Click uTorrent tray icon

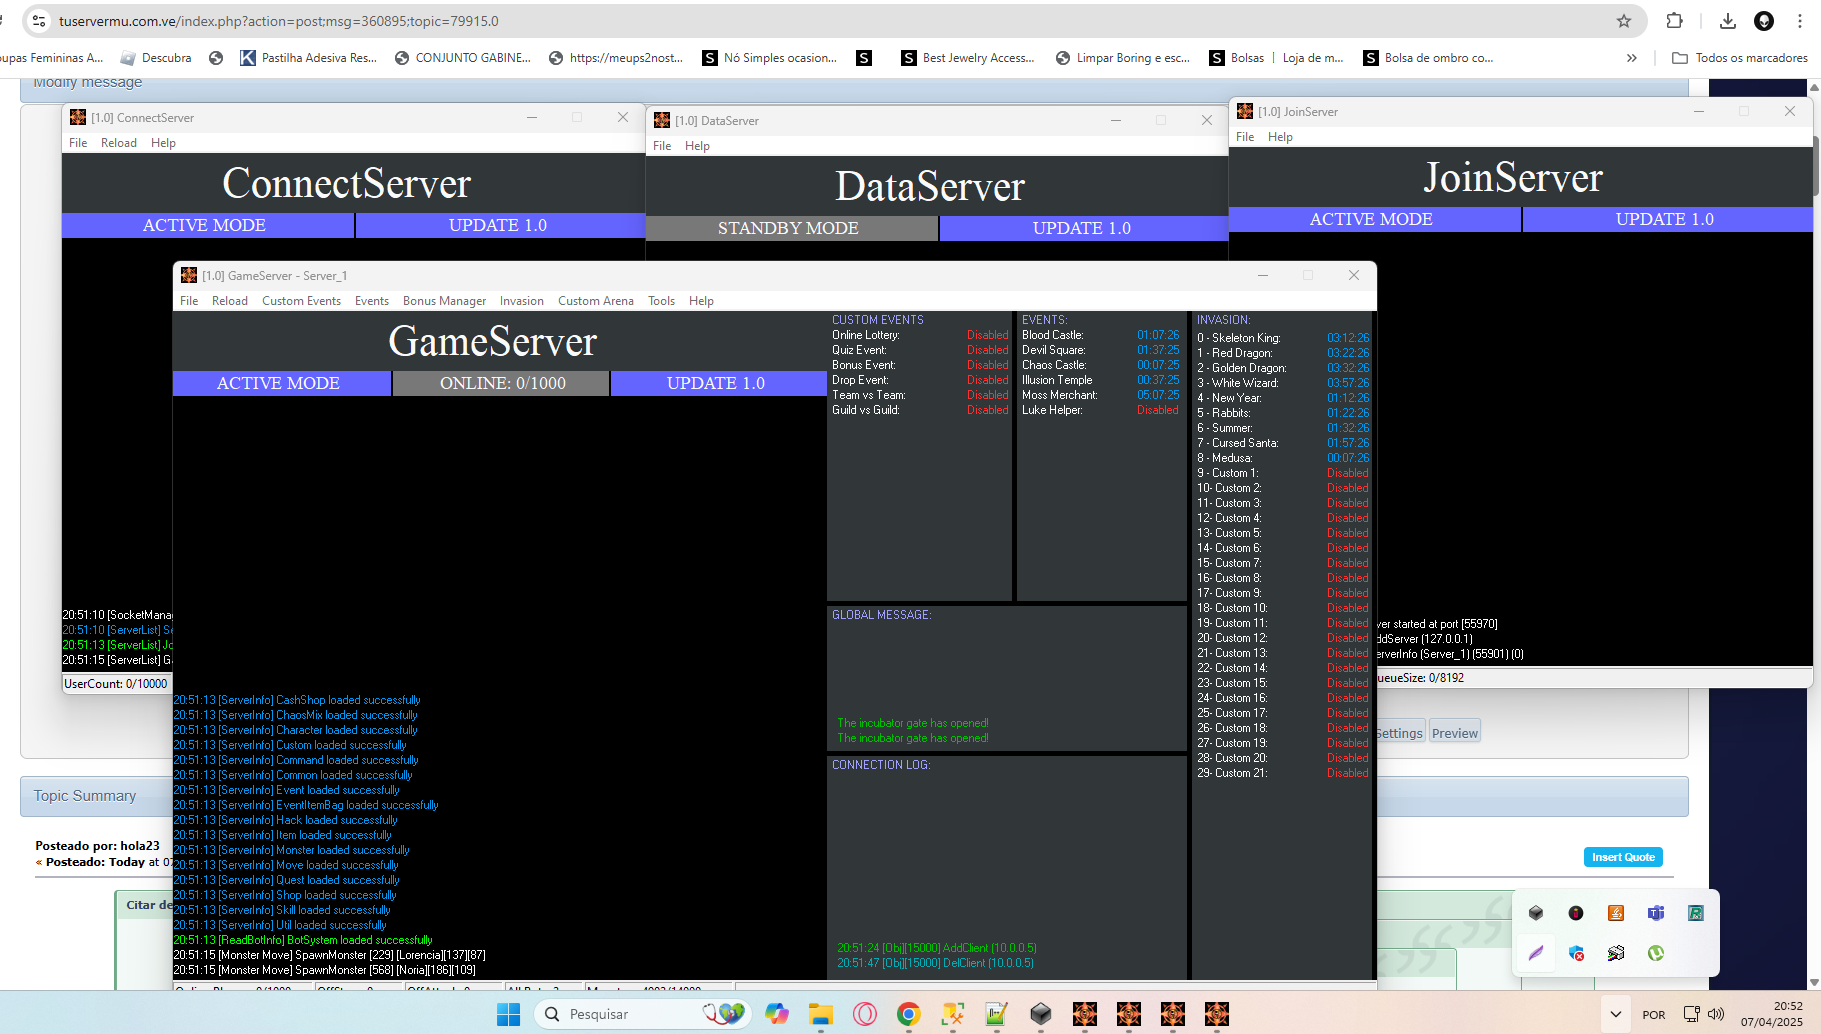coord(1656,953)
